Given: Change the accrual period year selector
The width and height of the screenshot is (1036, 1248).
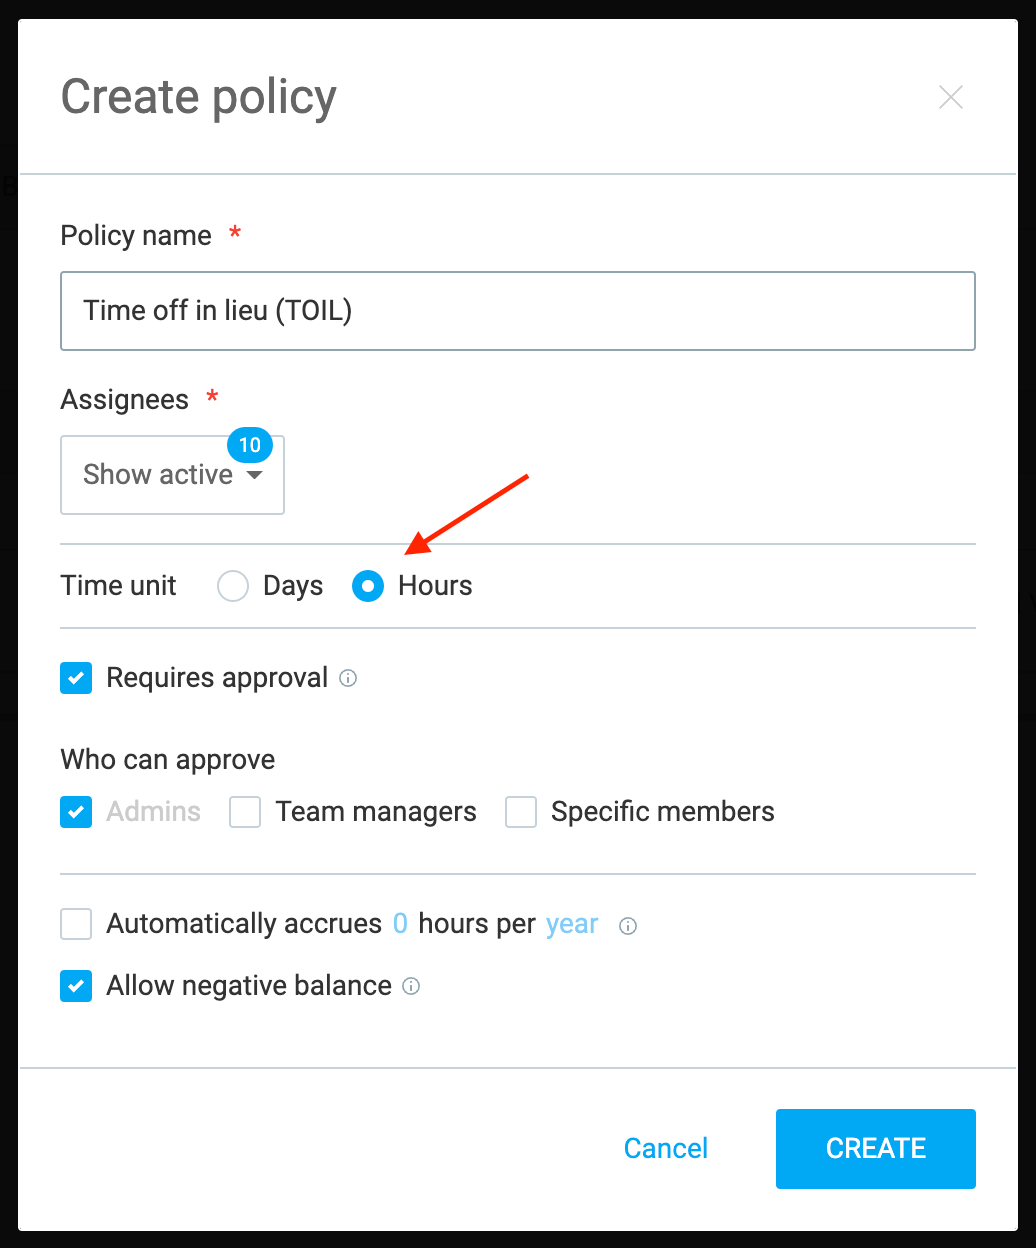Looking at the screenshot, I should (x=572, y=924).
